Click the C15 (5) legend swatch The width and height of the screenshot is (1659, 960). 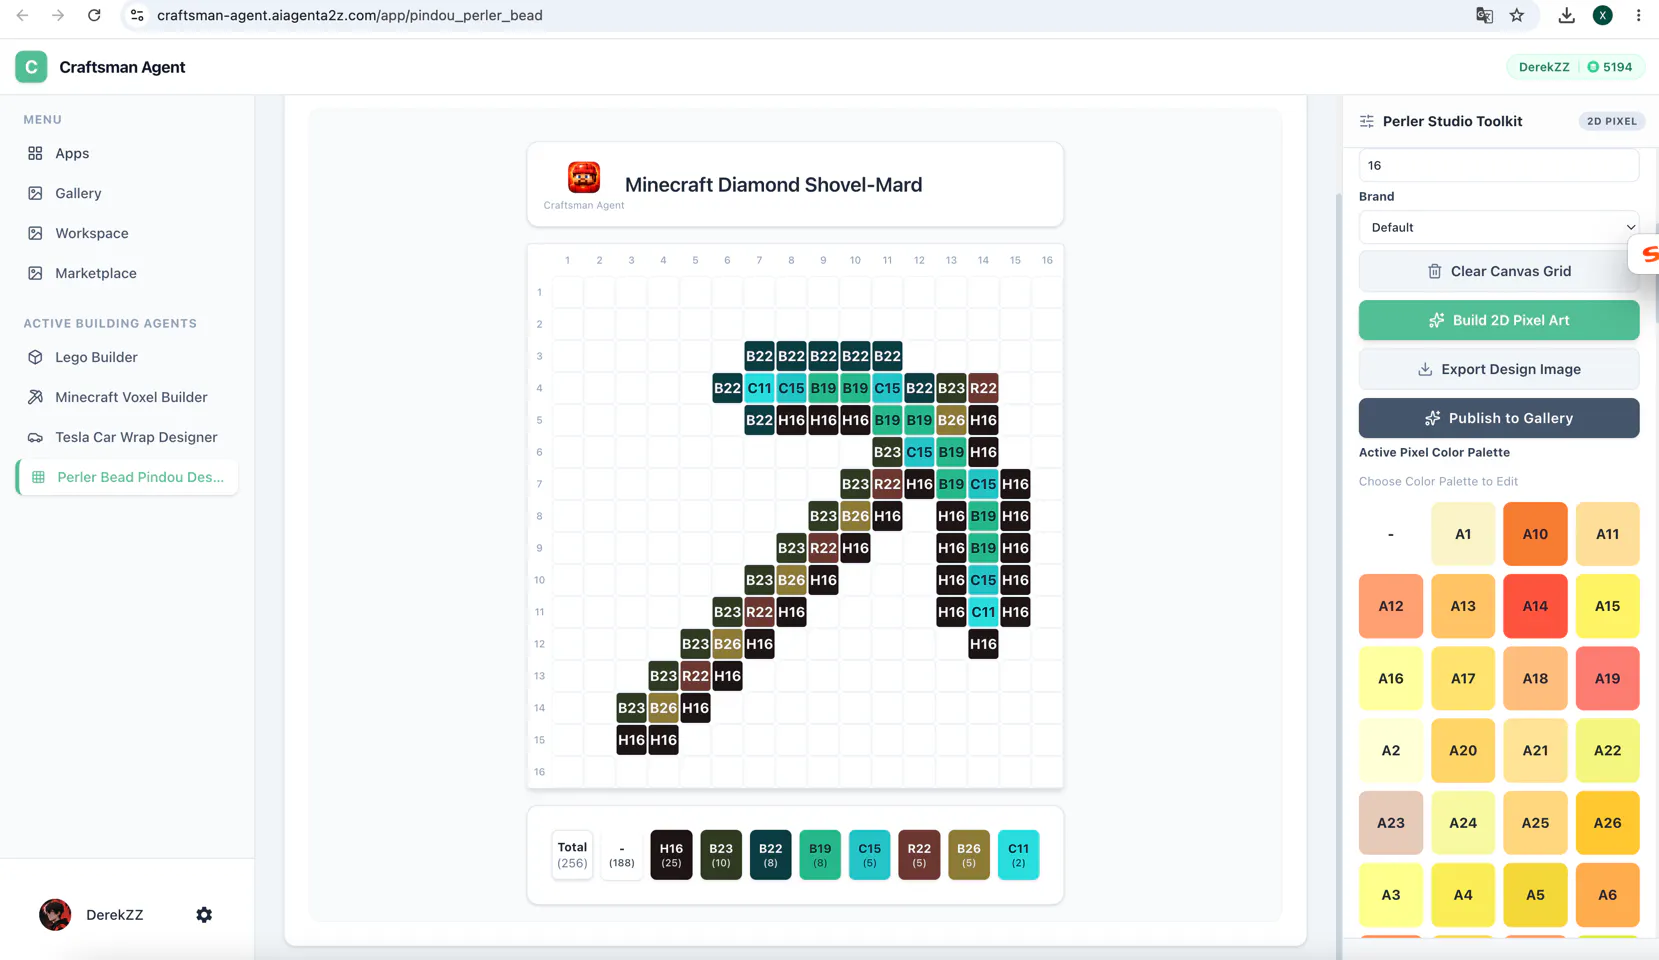click(870, 855)
